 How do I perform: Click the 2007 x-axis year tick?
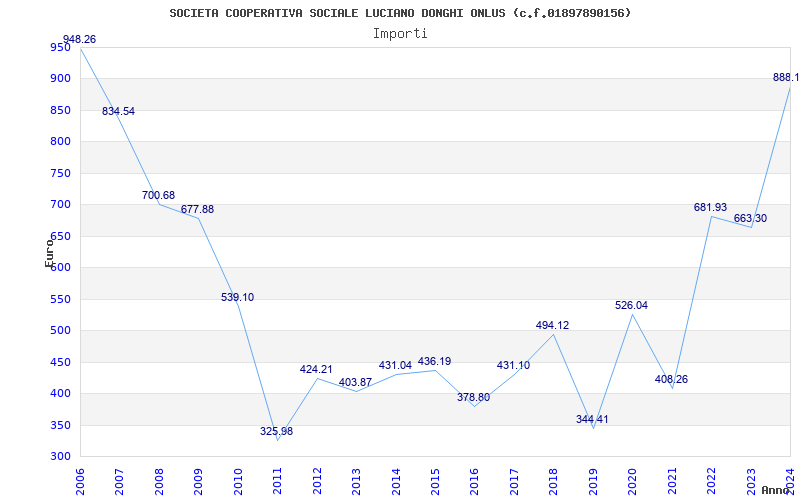(119, 480)
